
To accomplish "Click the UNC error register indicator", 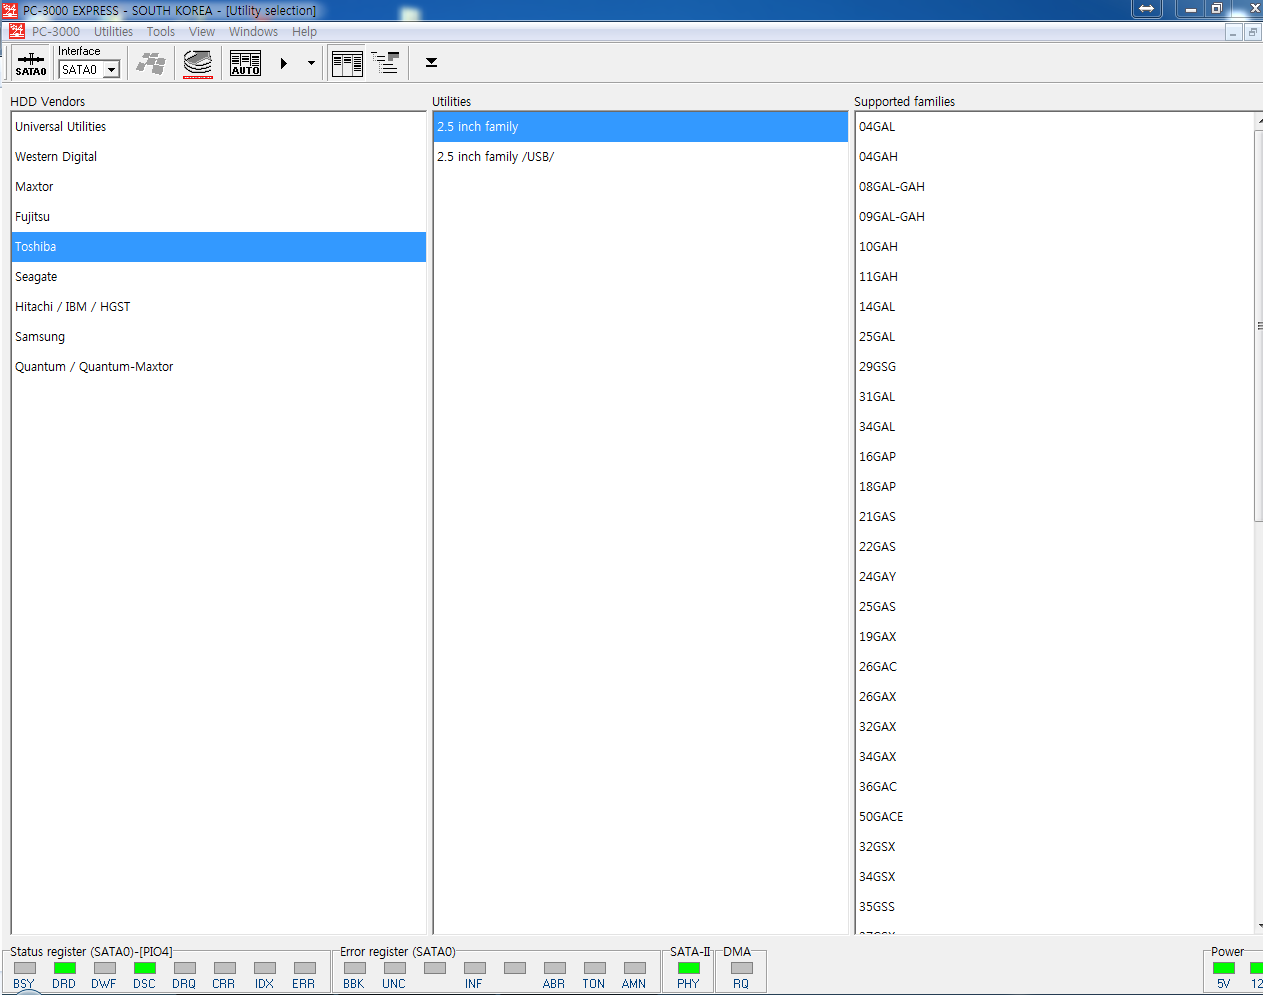I will [x=394, y=968].
